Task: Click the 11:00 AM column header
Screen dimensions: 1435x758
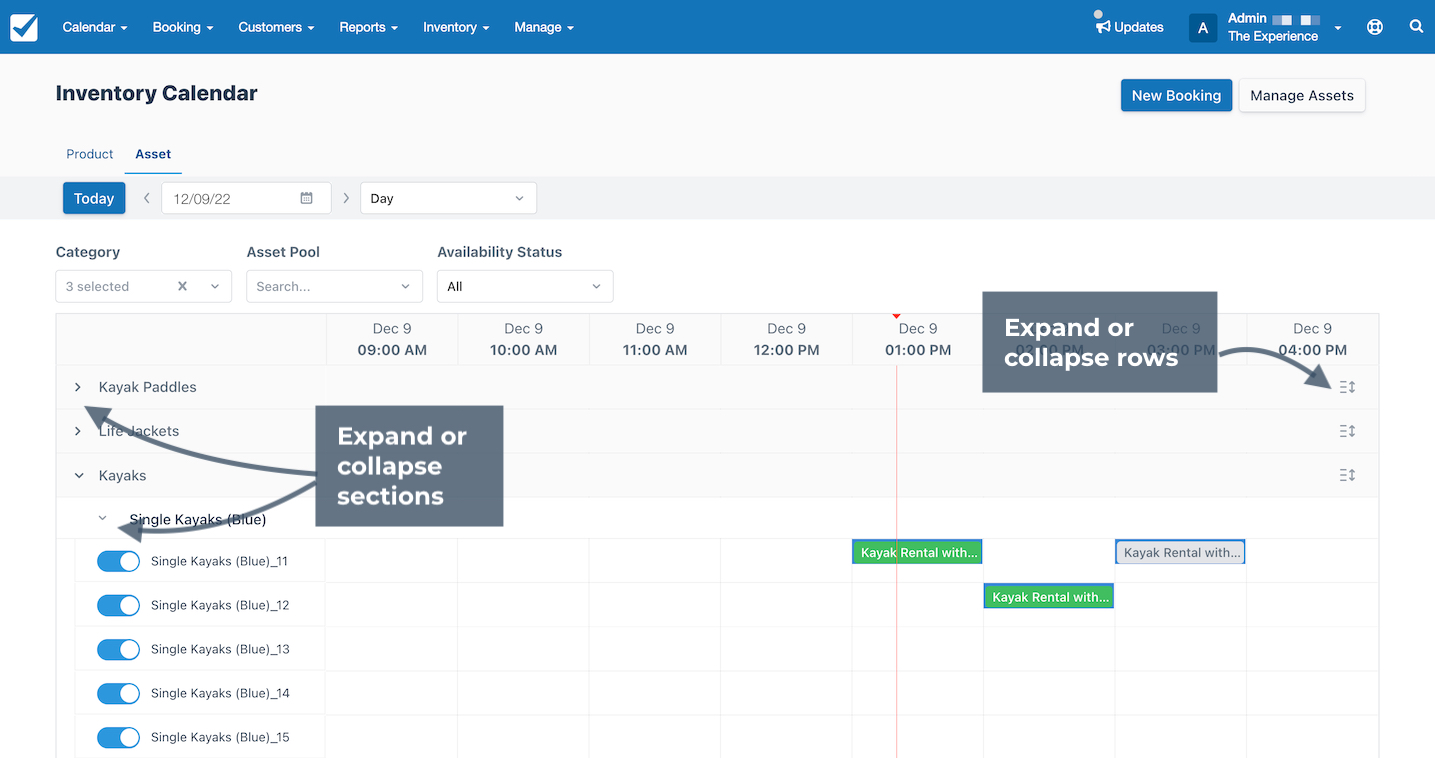Action: [x=655, y=339]
